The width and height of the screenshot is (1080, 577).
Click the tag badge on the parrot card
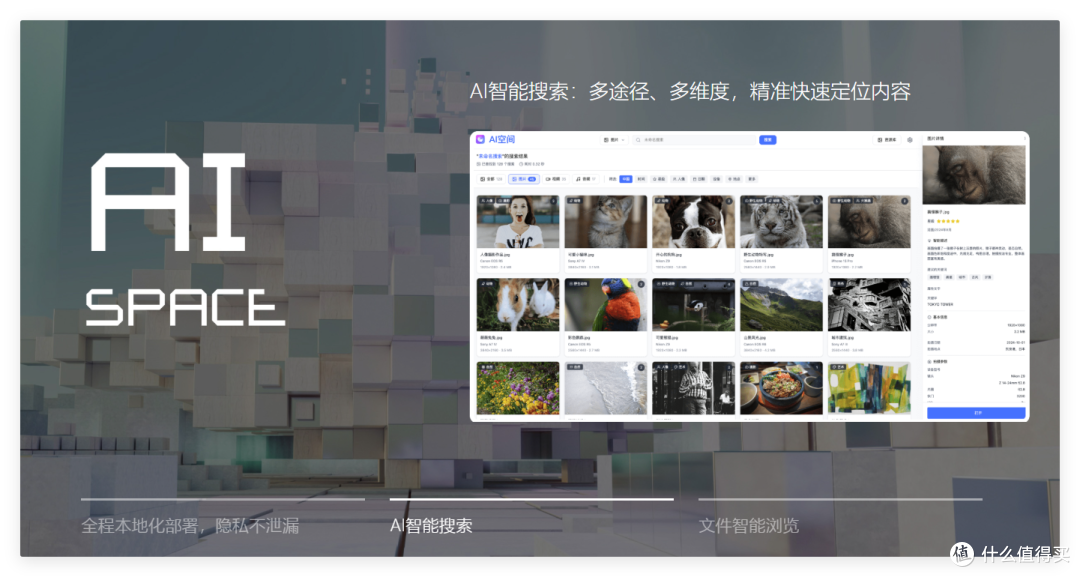click(578, 284)
